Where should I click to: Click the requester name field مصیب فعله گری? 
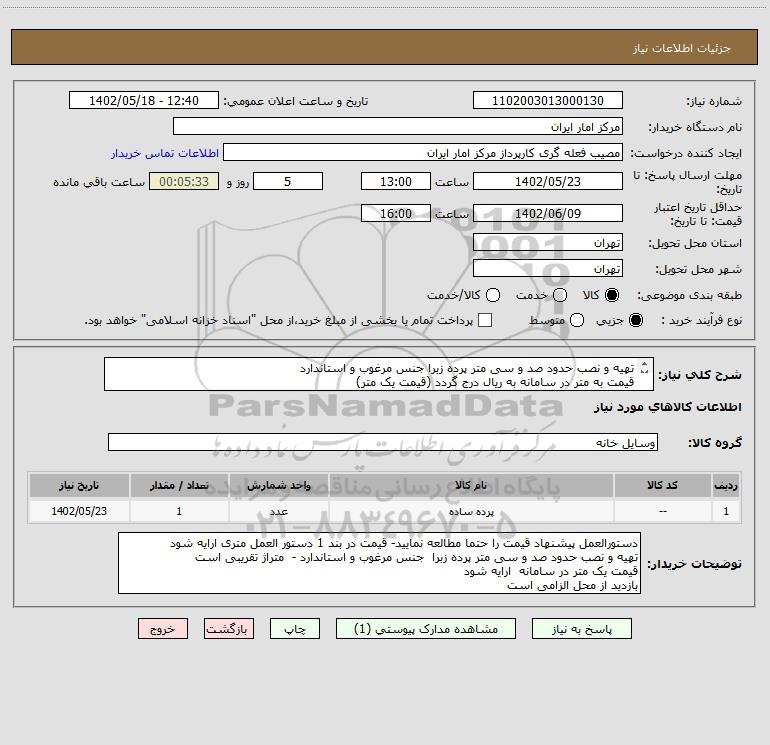pos(423,153)
